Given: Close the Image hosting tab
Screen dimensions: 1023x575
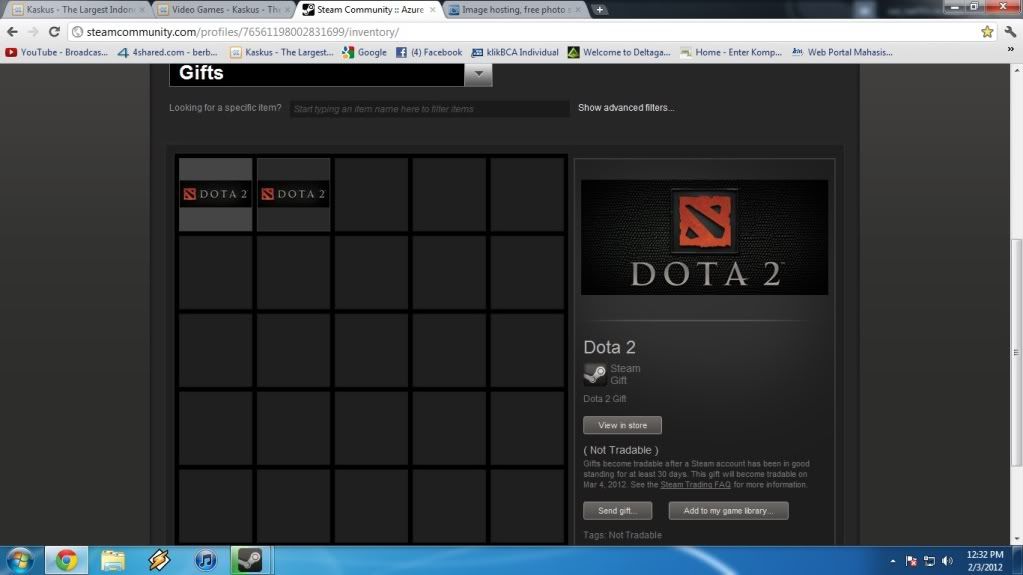Looking at the screenshot, I should tap(577, 10).
